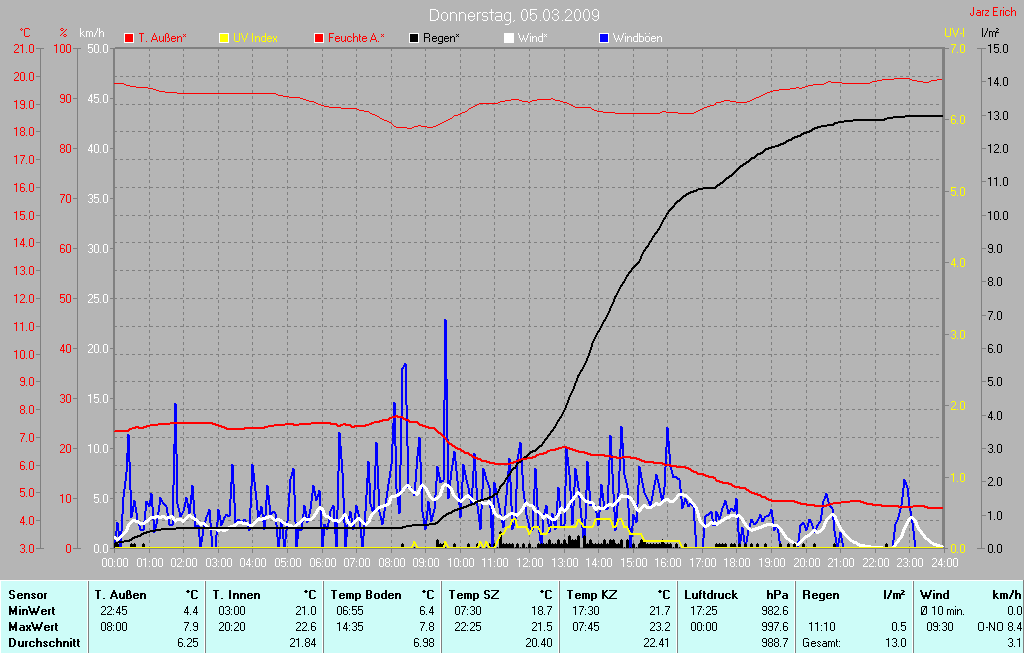1024x653 pixels.
Task: Click the T. Außen column header
Action: pos(120,595)
